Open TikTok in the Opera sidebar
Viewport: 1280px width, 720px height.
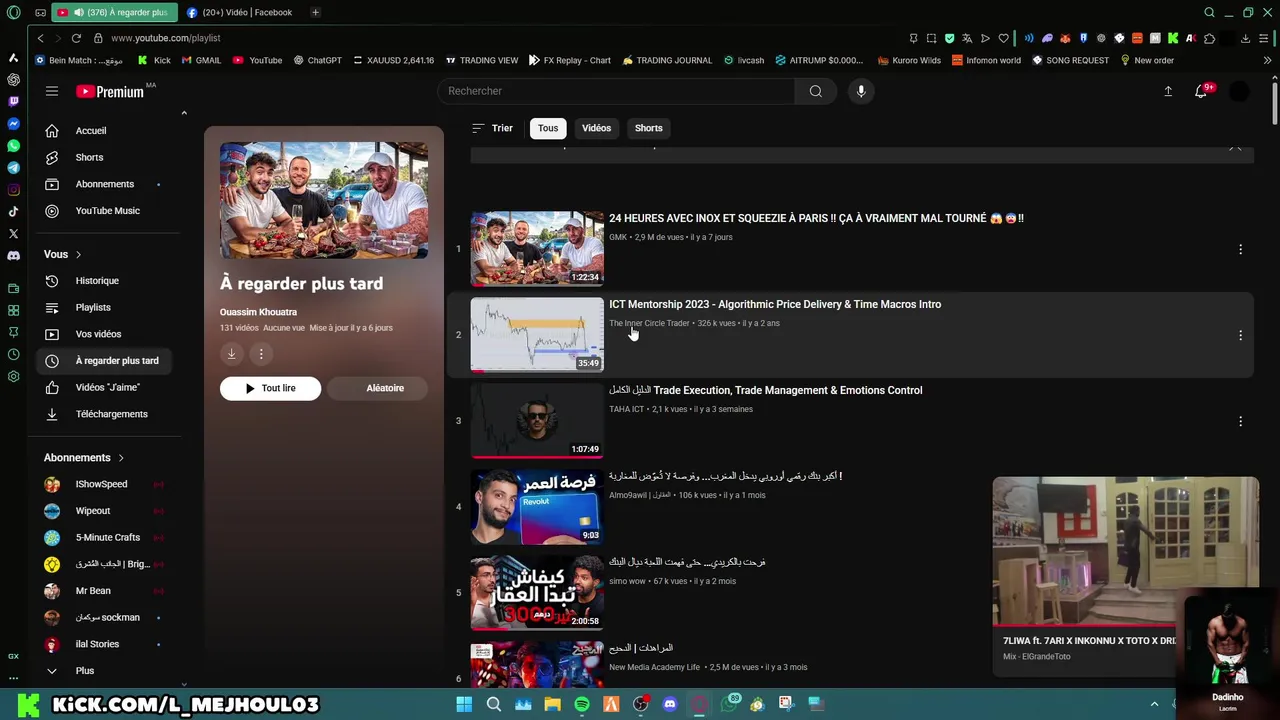(13, 211)
